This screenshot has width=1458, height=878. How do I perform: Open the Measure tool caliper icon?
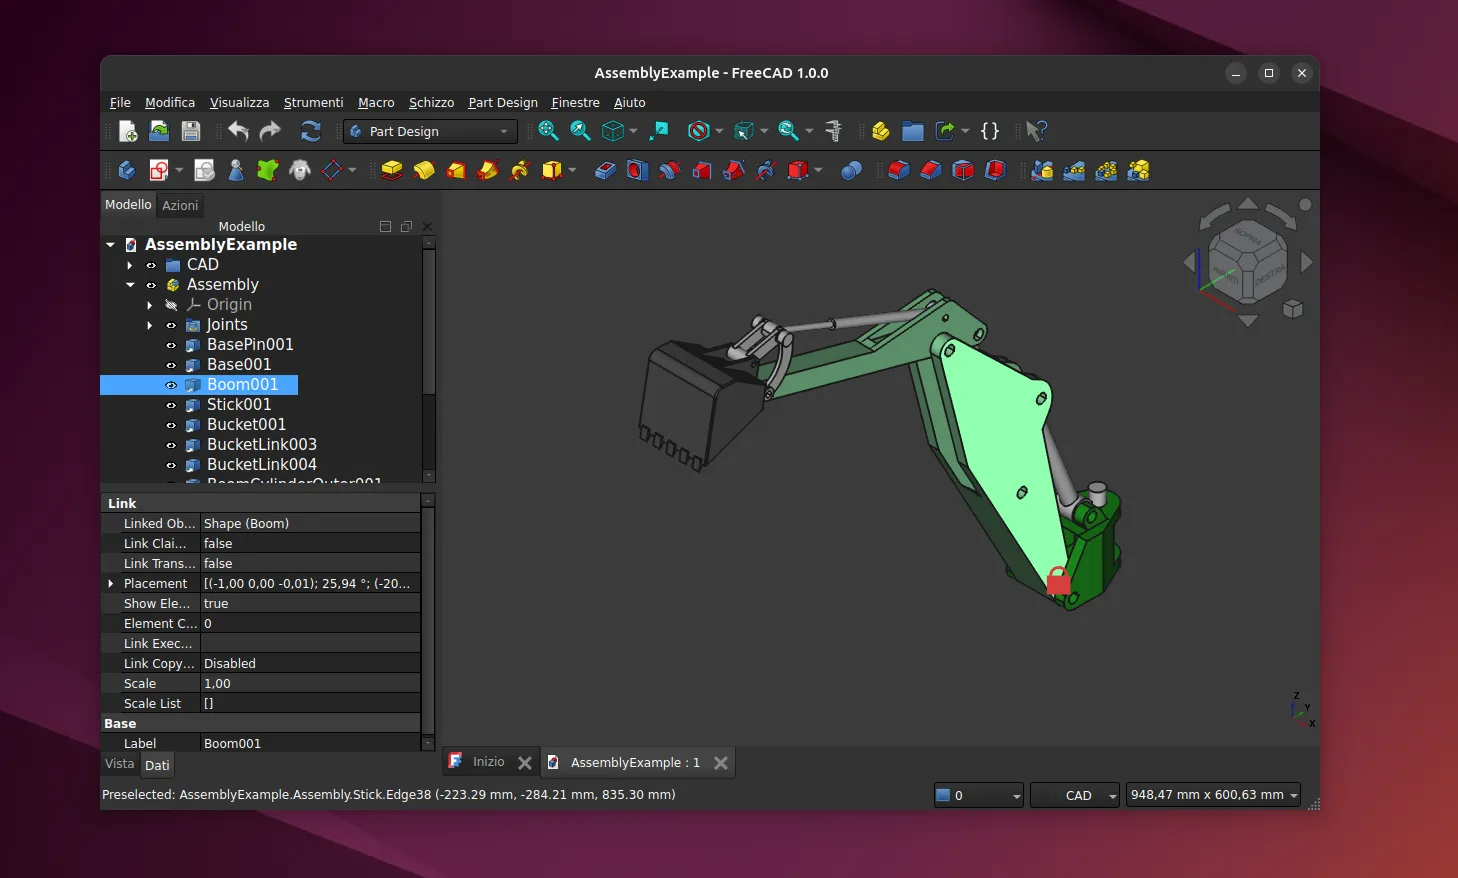[835, 131]
